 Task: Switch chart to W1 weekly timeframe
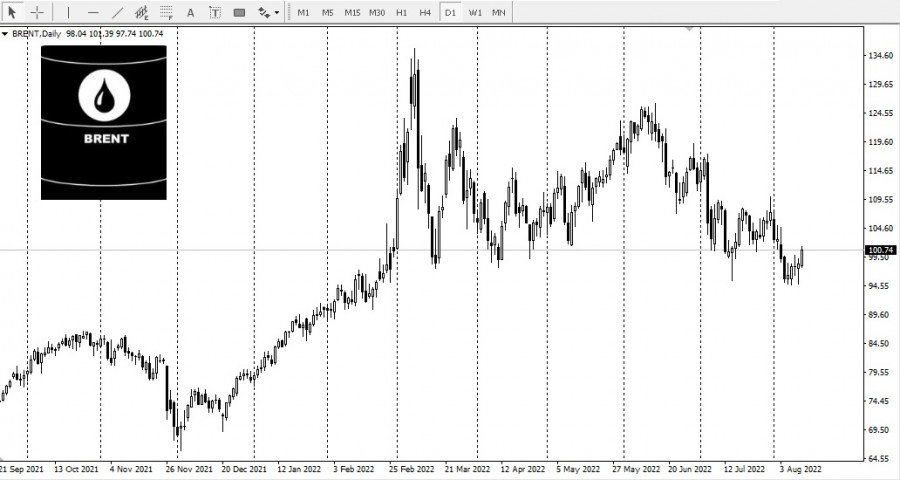pos(475,12)
